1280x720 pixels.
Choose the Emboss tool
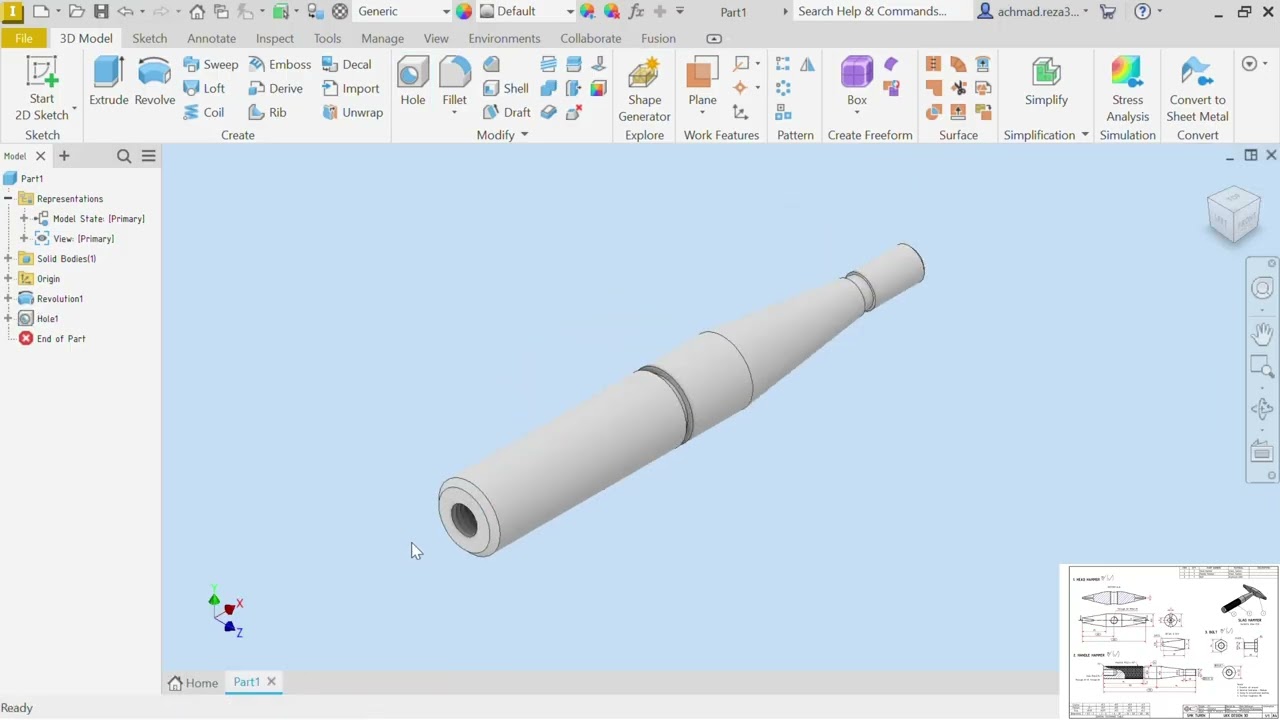[279, 64]
